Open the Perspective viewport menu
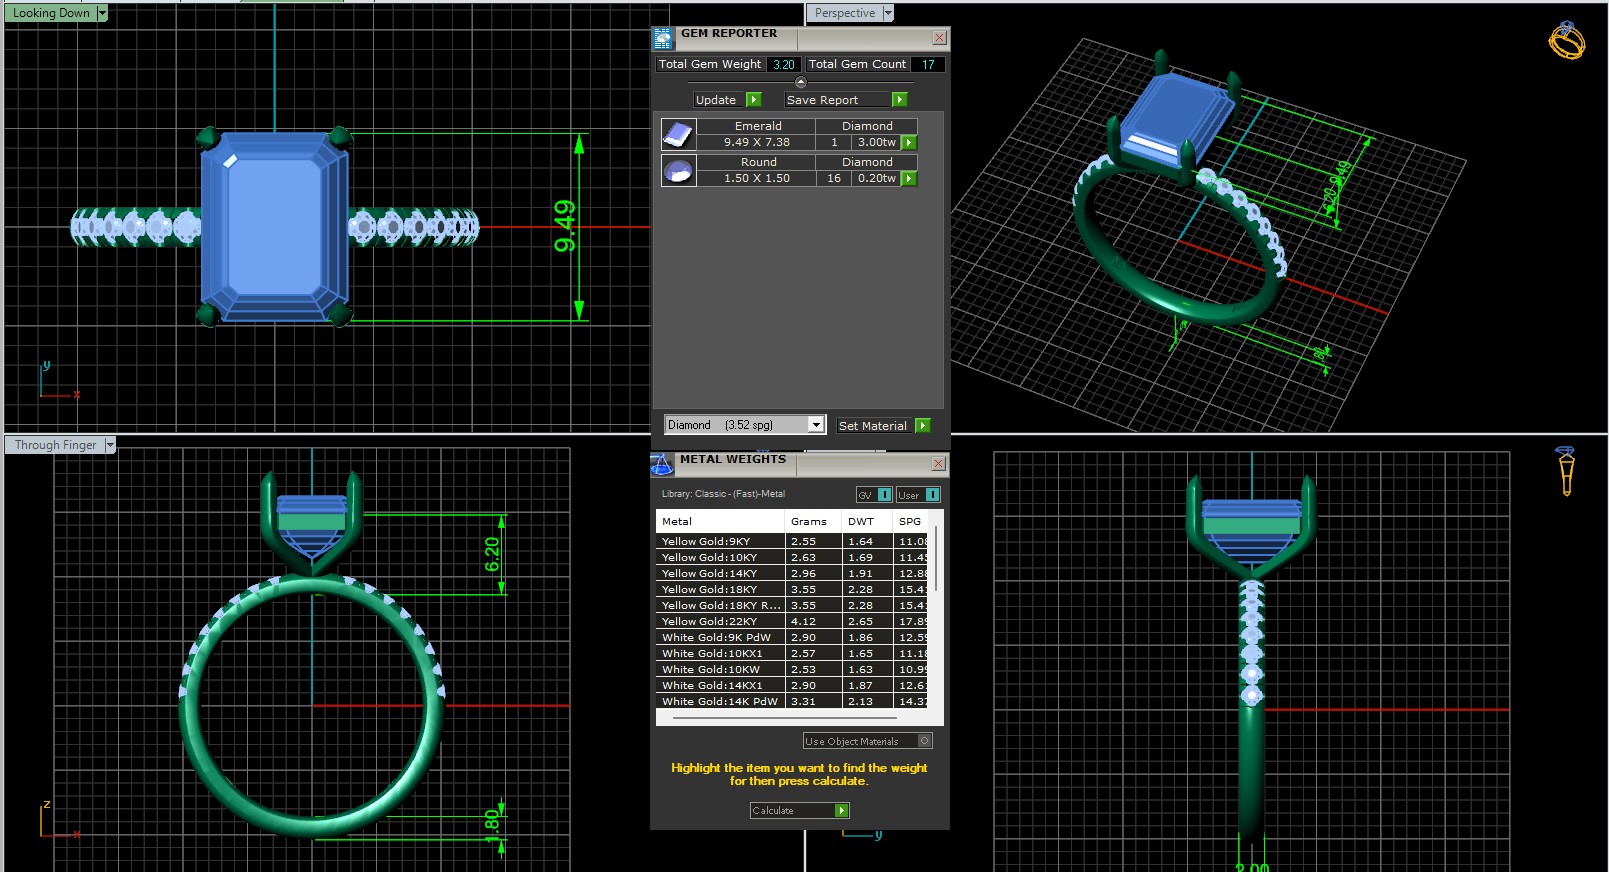 [x=888, y=13]
